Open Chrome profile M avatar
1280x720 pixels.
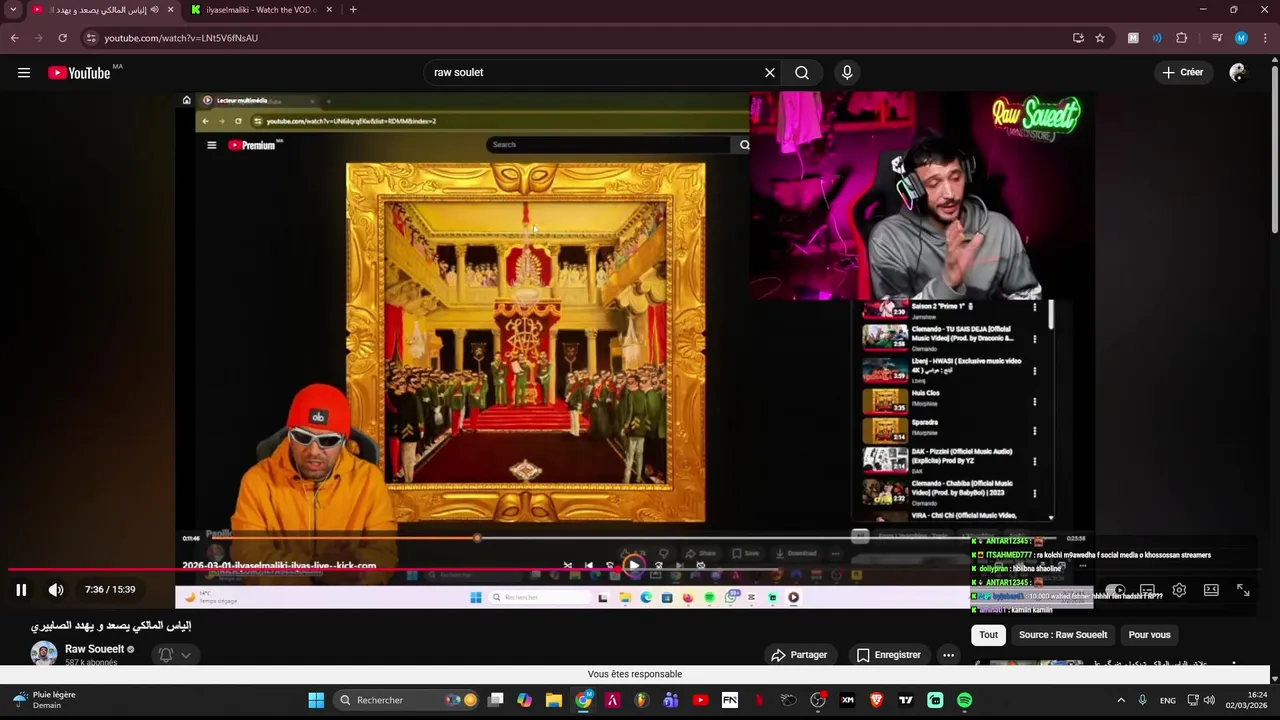coord(1241,38)
